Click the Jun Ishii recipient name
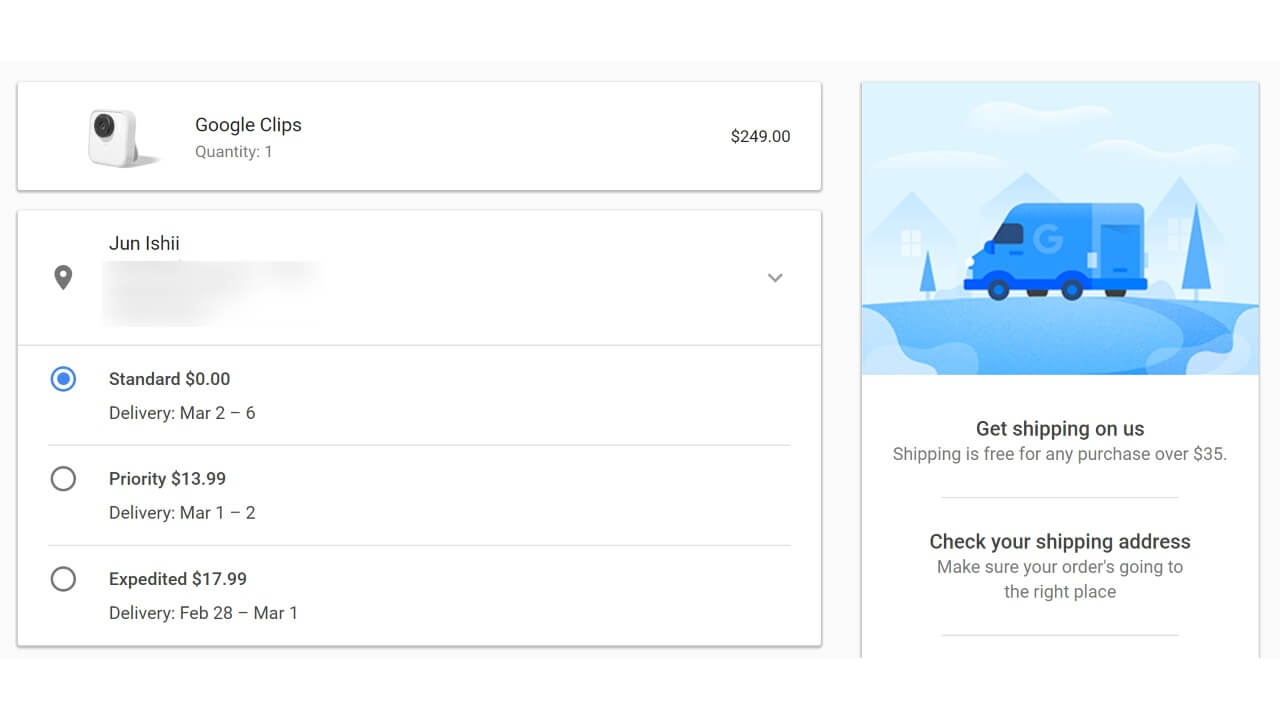The image size is (1280, 720). (144, 243)
